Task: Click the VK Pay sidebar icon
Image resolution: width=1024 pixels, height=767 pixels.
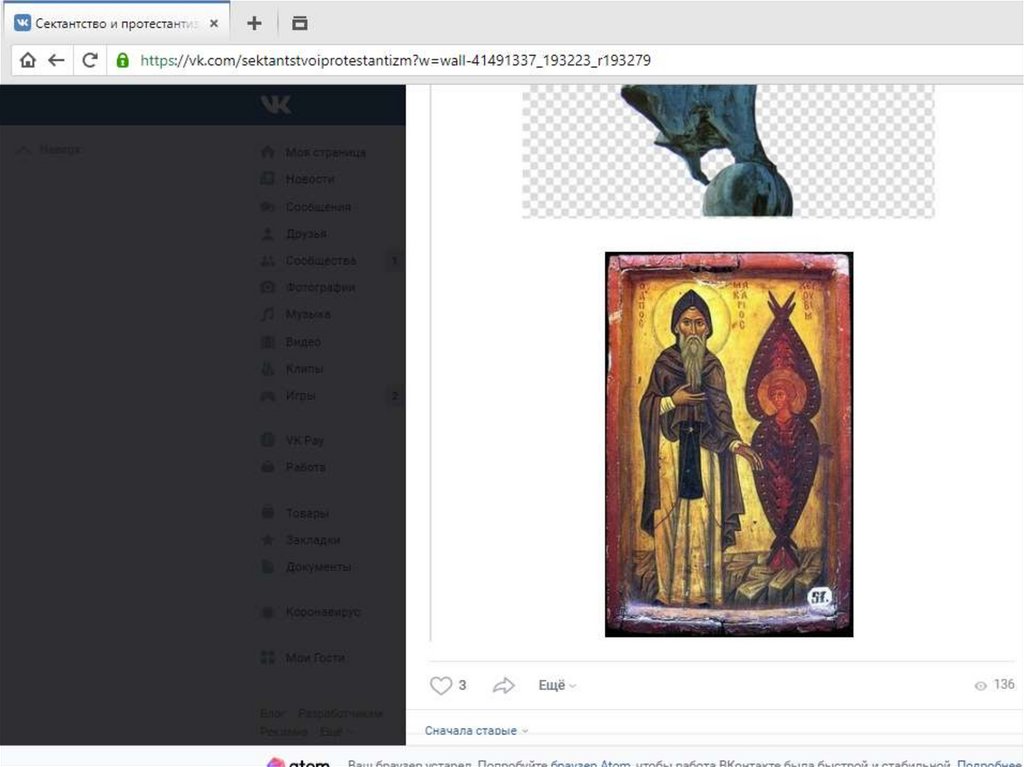Action: click(x=268, y=440)
